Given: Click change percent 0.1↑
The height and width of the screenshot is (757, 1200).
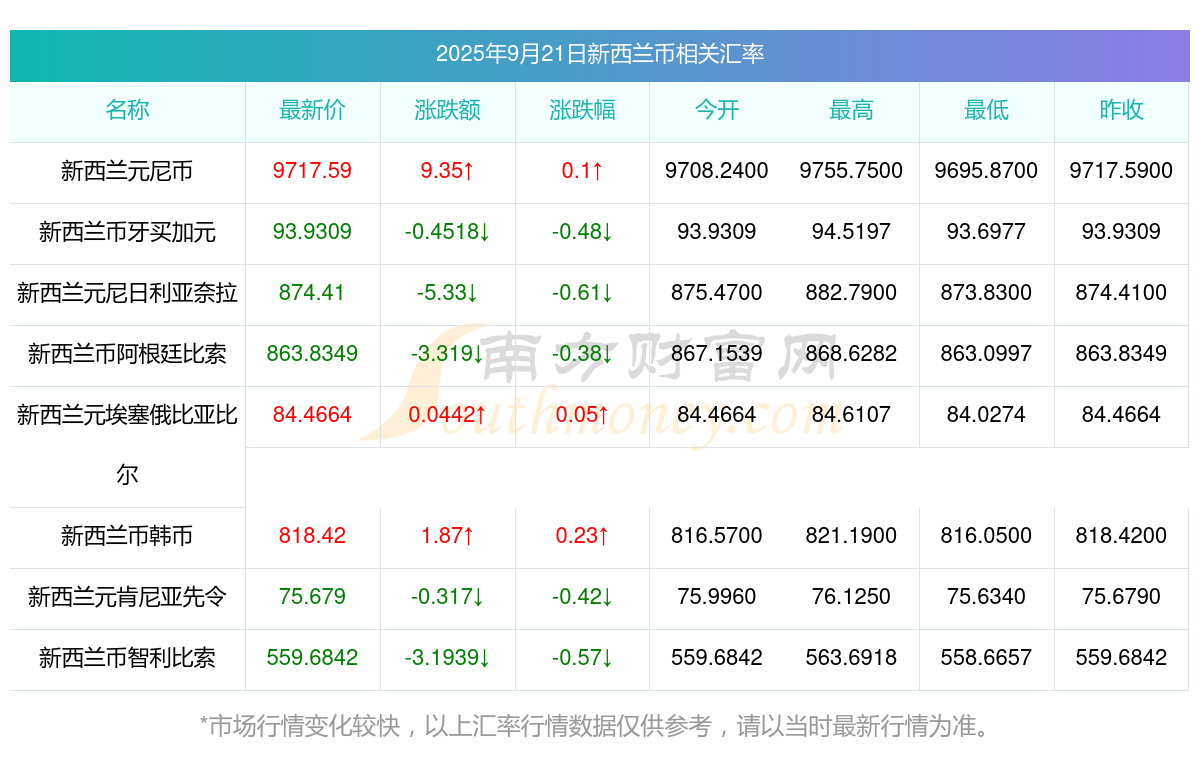Looking at the screenshot, I should (582, 171).
